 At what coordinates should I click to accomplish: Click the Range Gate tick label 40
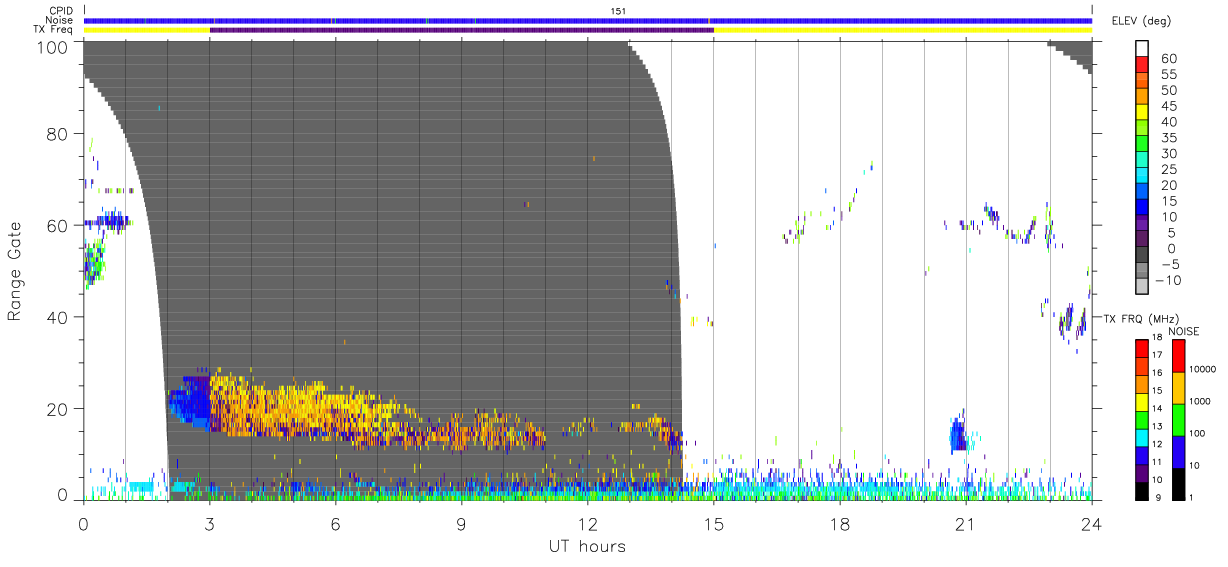point(57,317)
